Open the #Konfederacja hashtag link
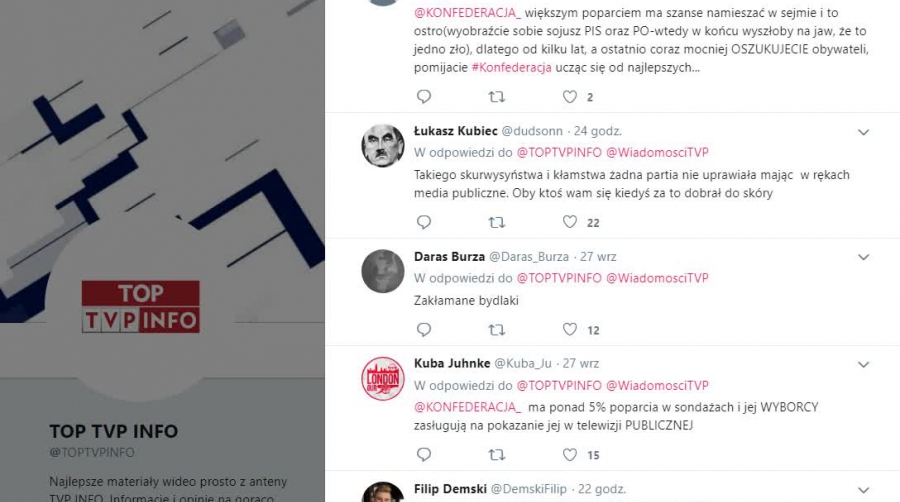Screen dimensions: 900x502 511,67
